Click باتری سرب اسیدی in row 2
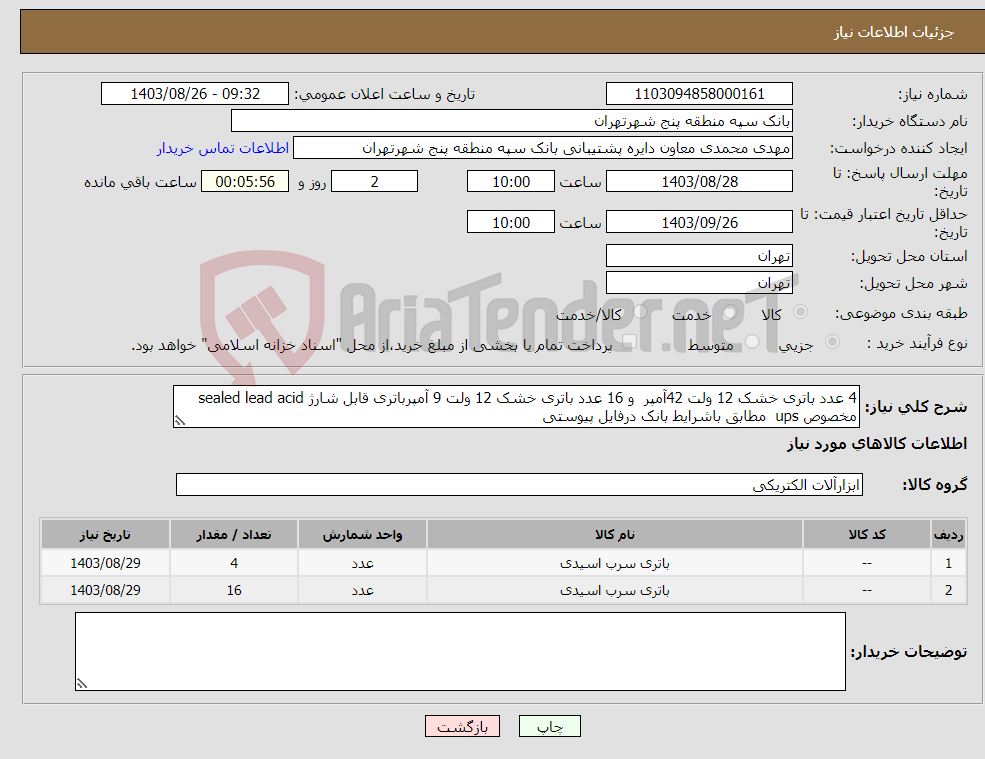 tap(615, 590)
